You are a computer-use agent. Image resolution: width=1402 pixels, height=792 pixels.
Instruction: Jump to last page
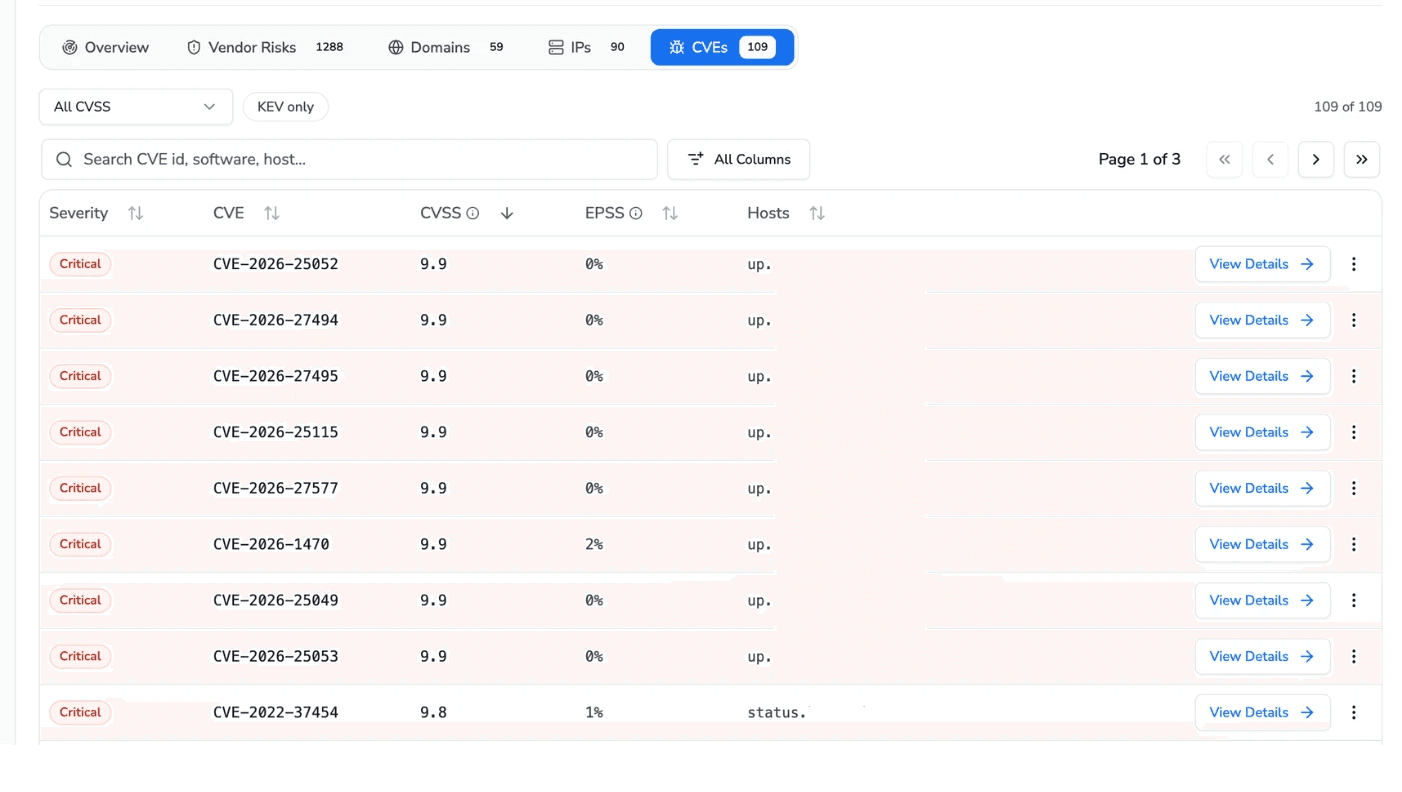tap(1362, 159)
